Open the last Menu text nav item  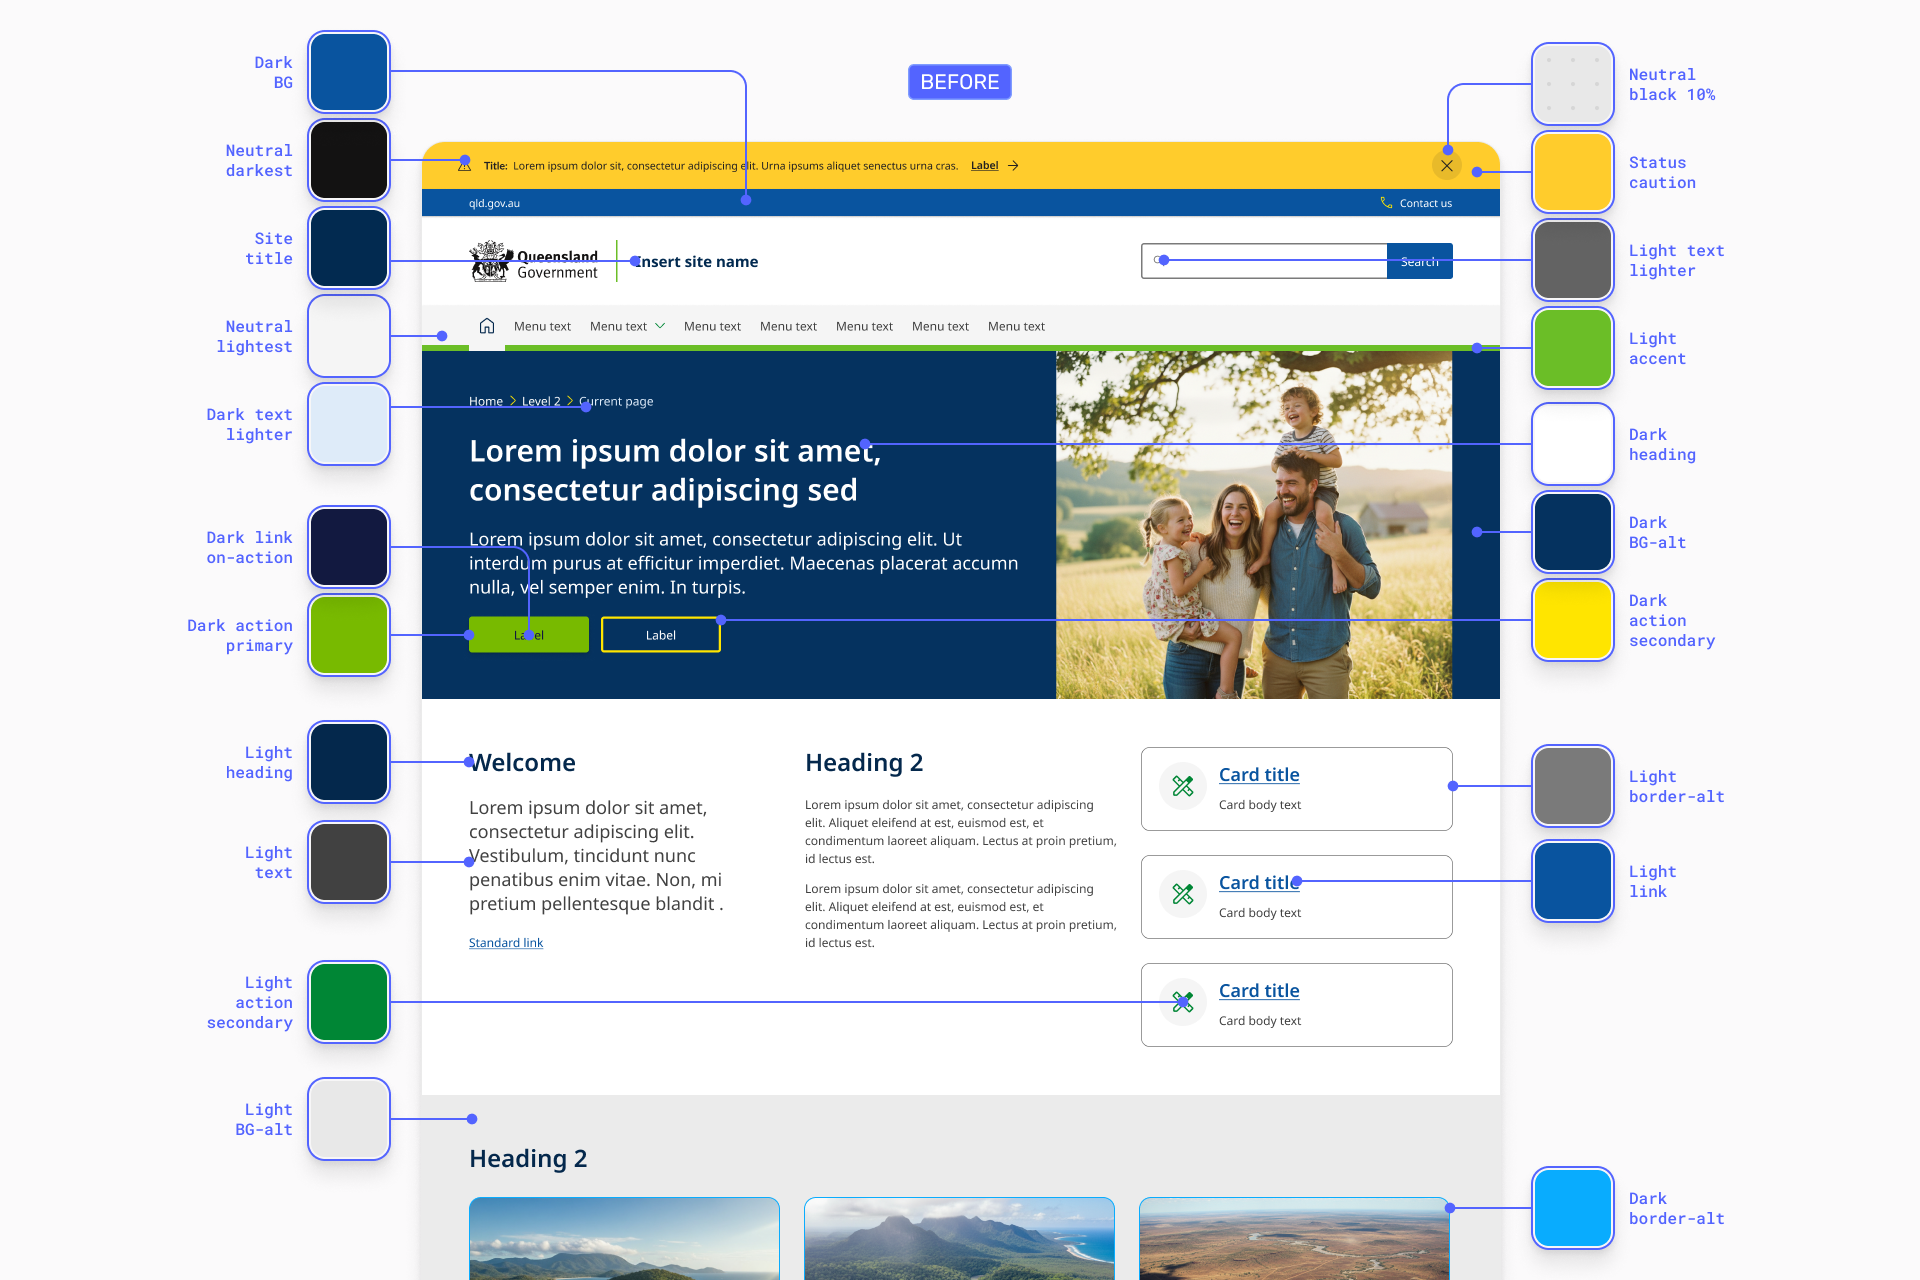pyautogui.click(x=1016, y=326)
